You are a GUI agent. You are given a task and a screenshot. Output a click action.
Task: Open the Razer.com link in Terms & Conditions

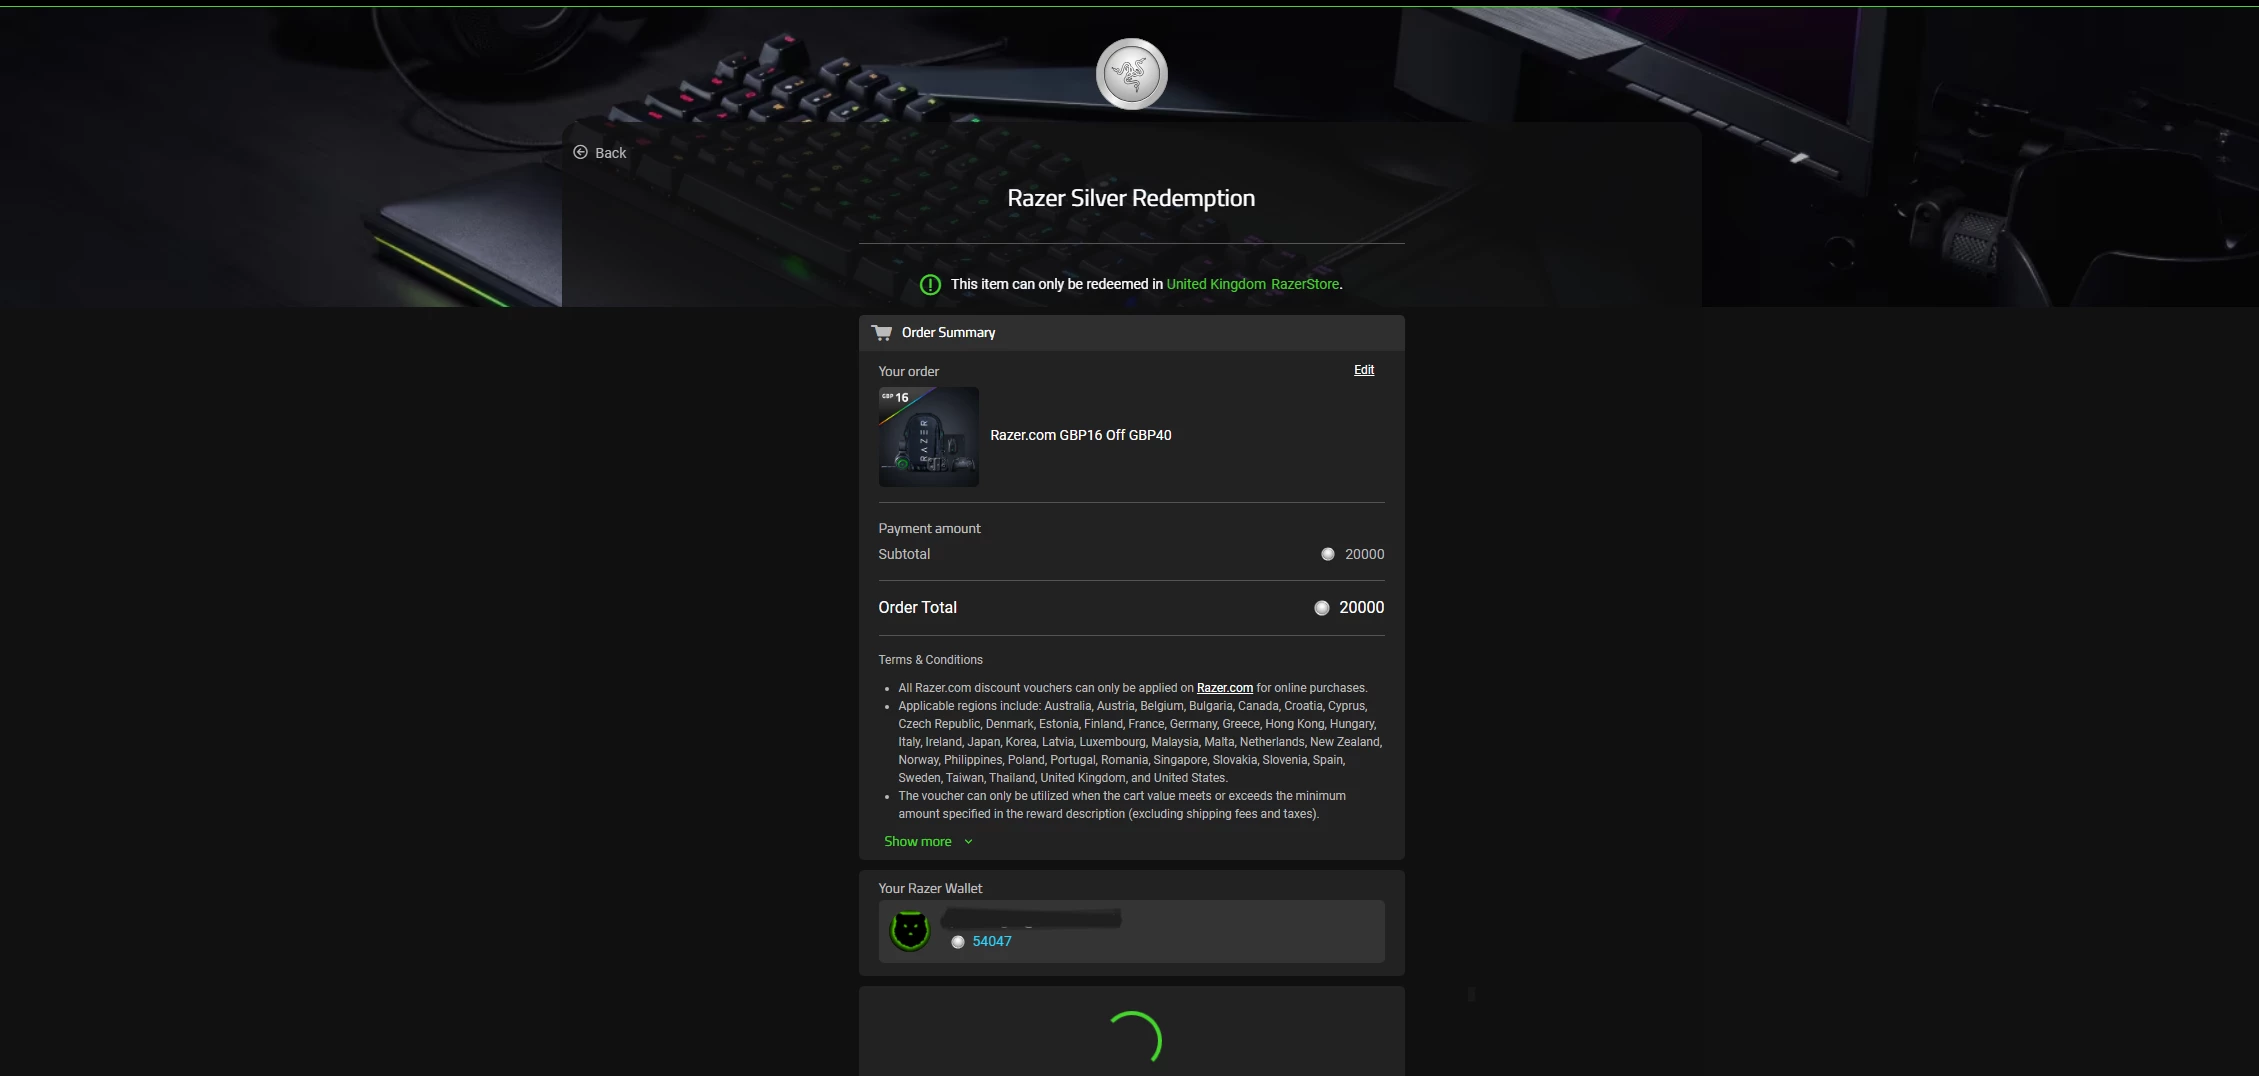tap(1225, 688)
